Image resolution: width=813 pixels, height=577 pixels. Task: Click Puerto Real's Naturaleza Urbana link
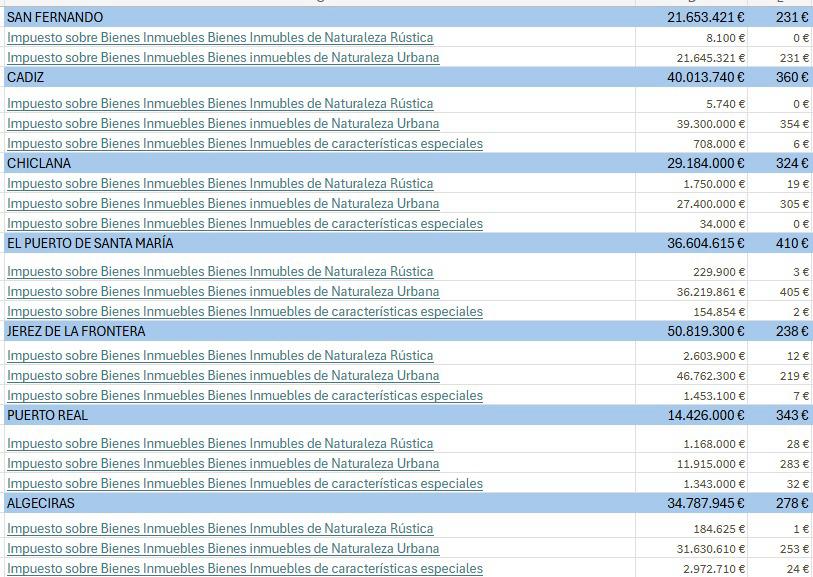click(x=222, y=463)
